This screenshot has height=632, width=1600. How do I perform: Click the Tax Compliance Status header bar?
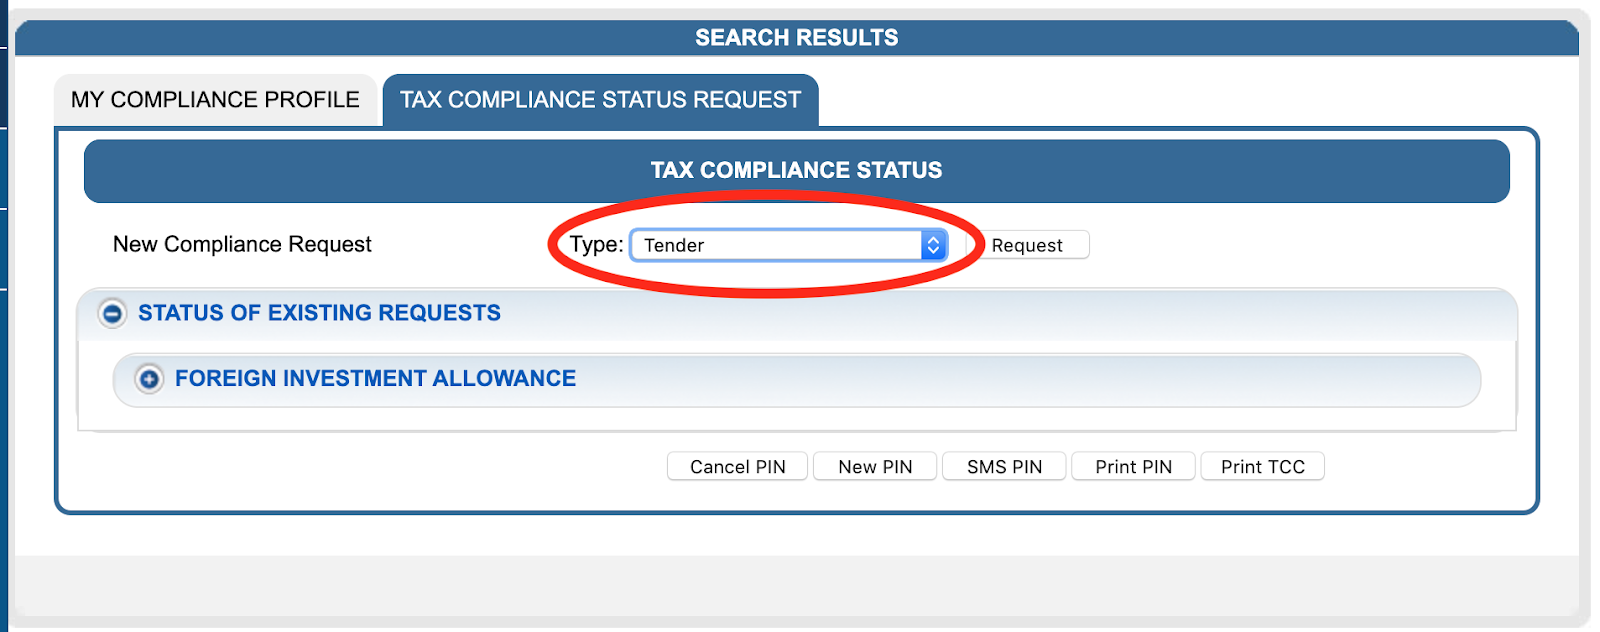pyautogui.click(x=797, y=171)
